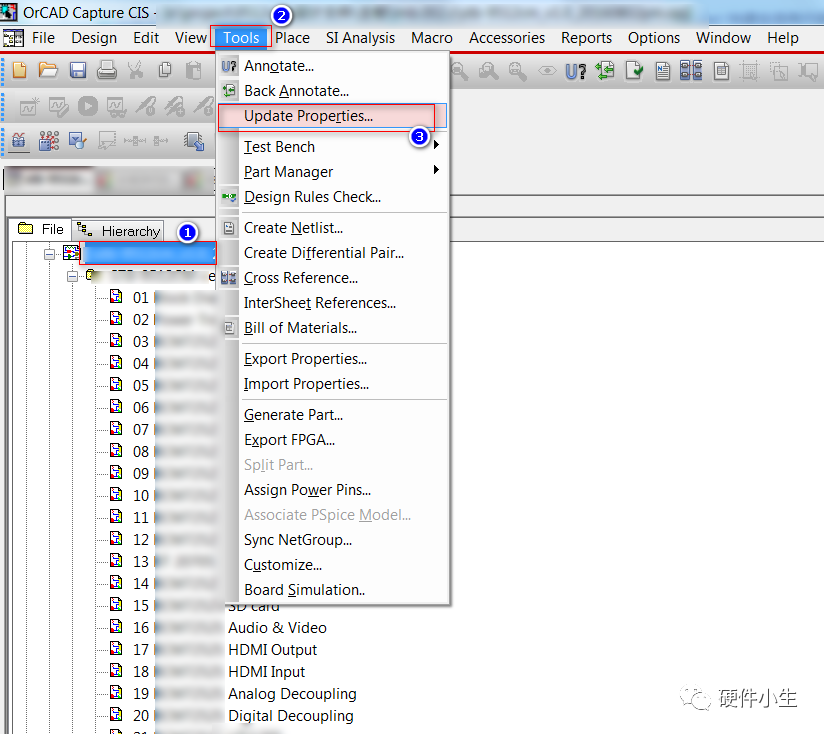Select Cross Reference menu entry
This screenshot has width=824, height=734.
[333, 278]
